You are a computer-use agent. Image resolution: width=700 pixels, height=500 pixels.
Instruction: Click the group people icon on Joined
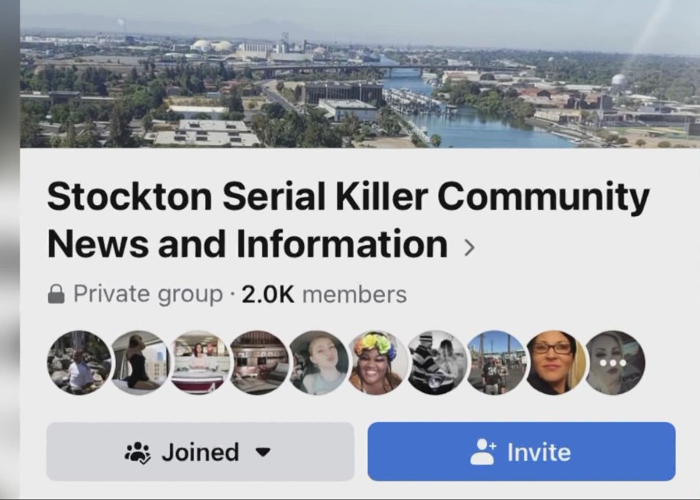tap(138, 452)
